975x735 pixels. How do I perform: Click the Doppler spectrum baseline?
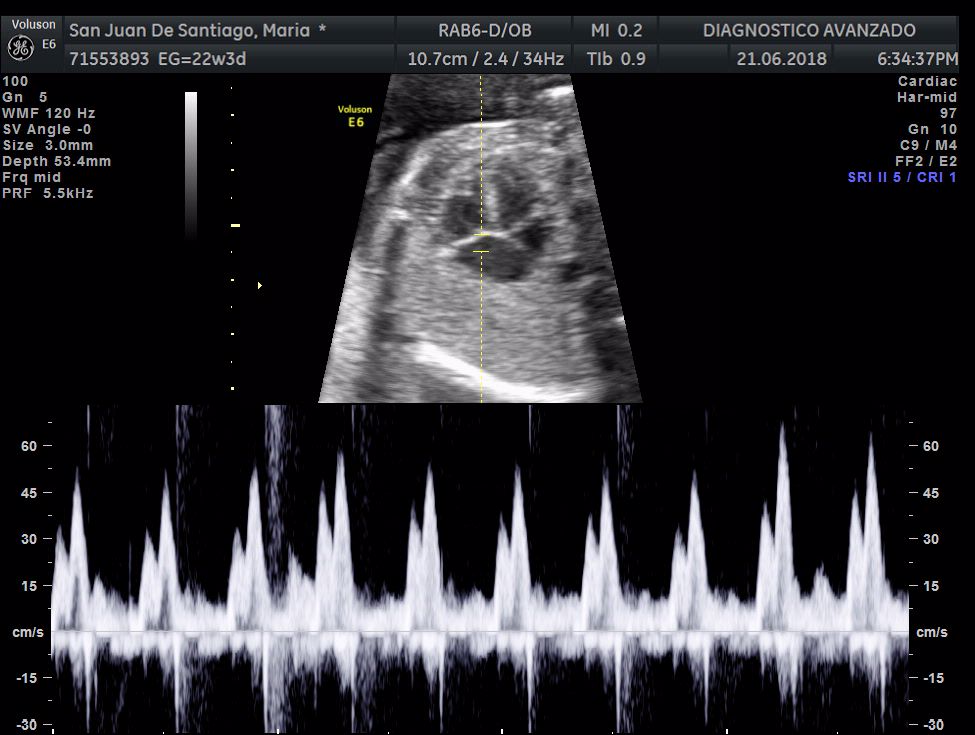[480, 632]
